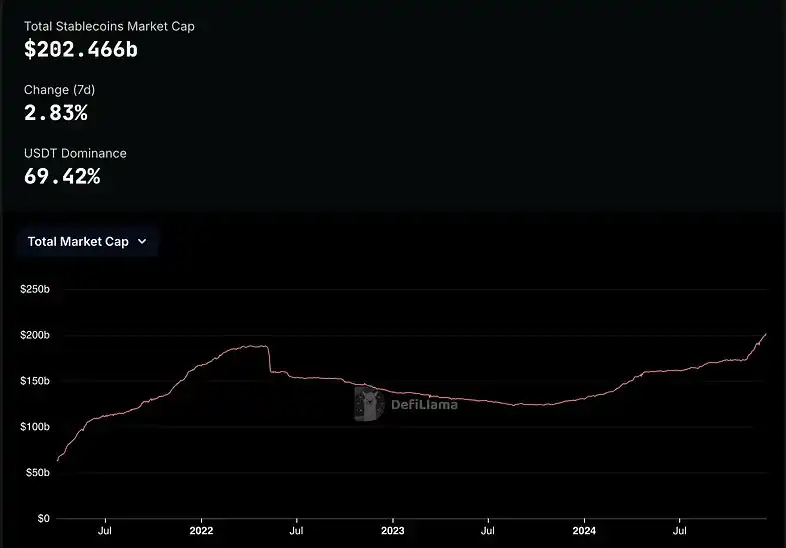
Task: Click the $50b y-axis label
Action: pos(37,473)
